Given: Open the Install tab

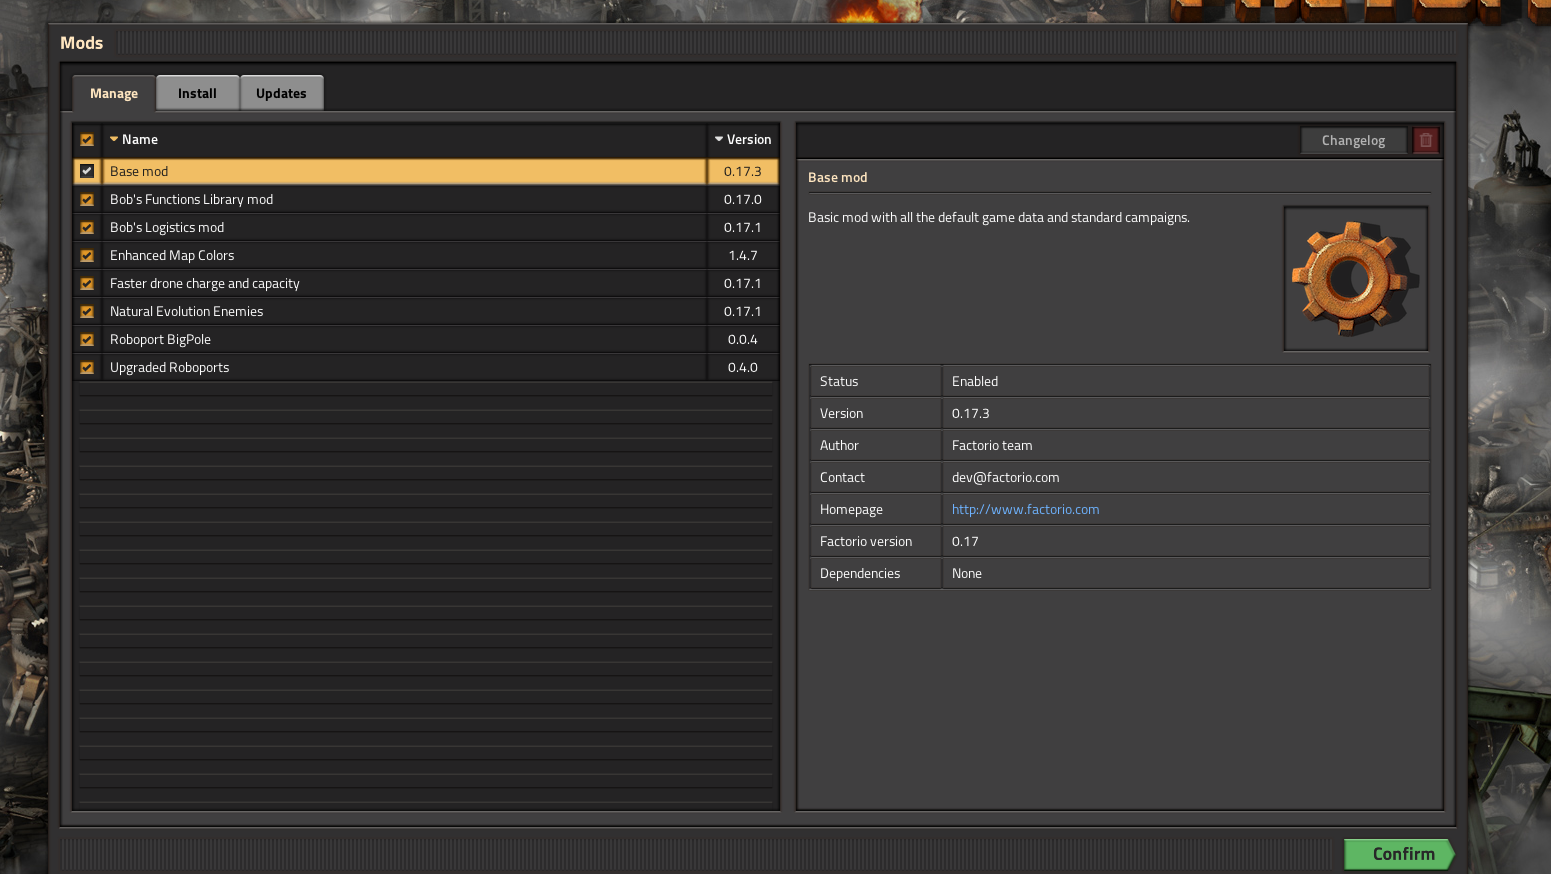Looking at the screenshot, I should click(197, 93).
